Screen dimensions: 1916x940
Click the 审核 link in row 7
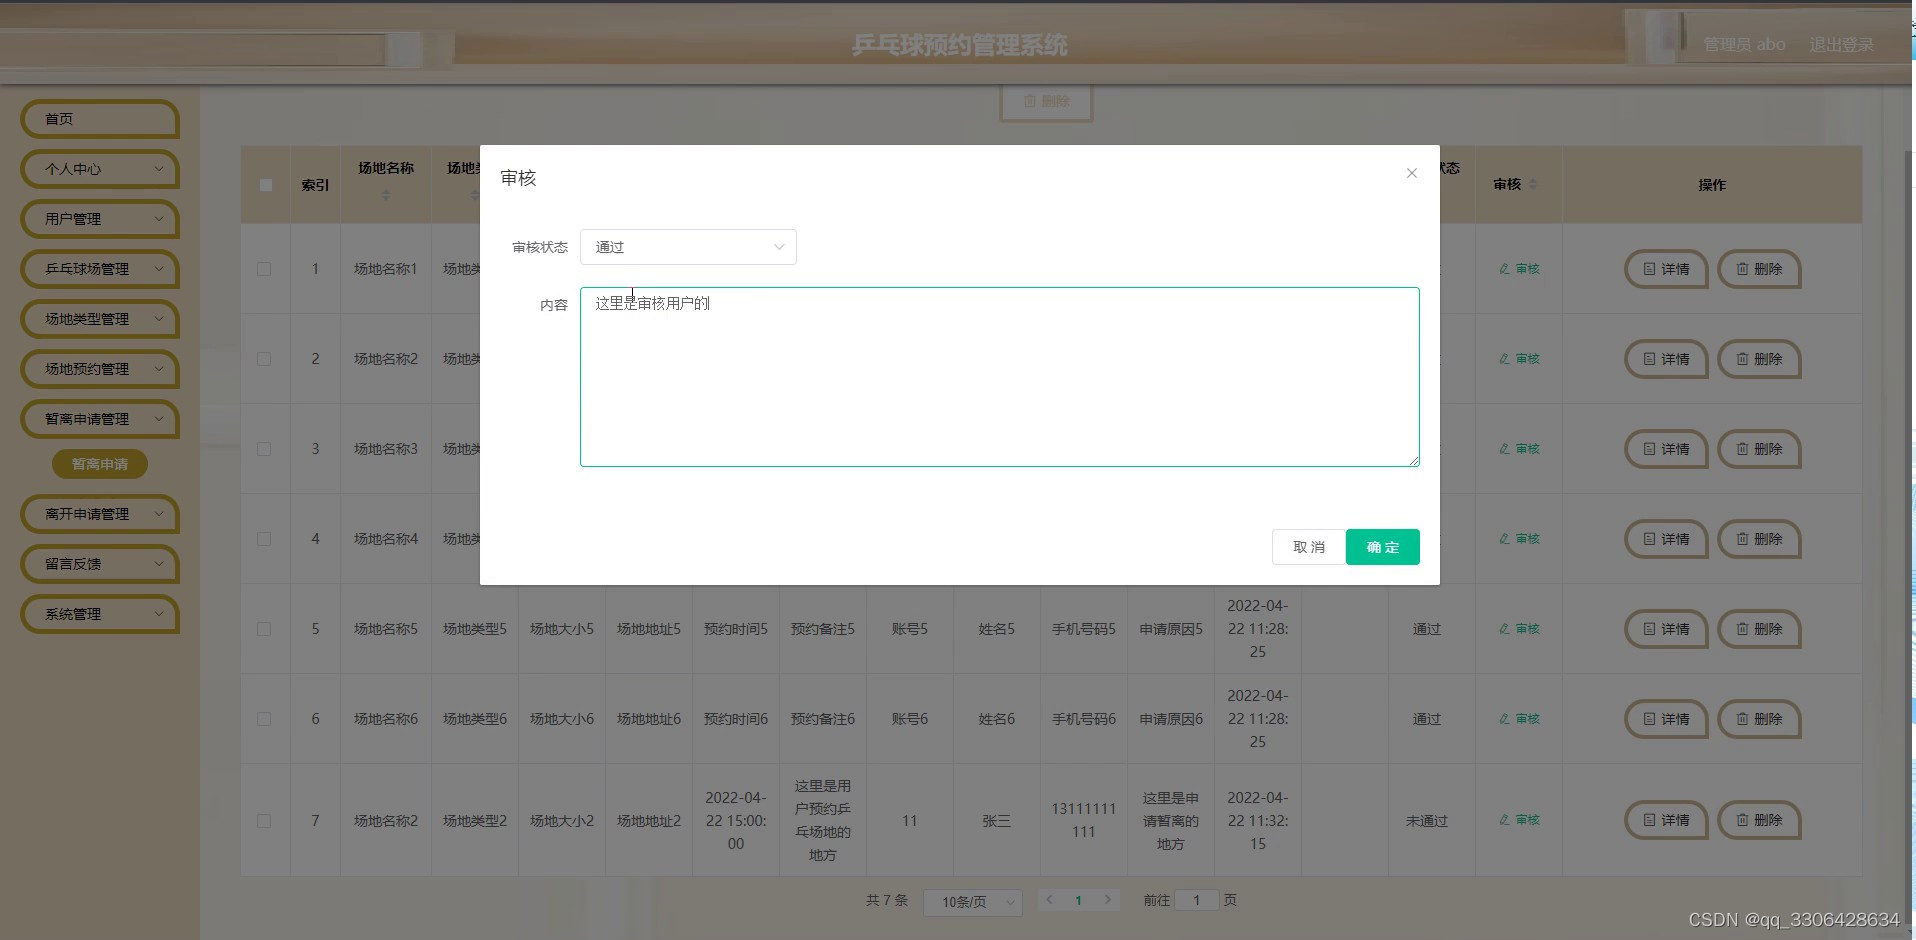coord(1519,820)
